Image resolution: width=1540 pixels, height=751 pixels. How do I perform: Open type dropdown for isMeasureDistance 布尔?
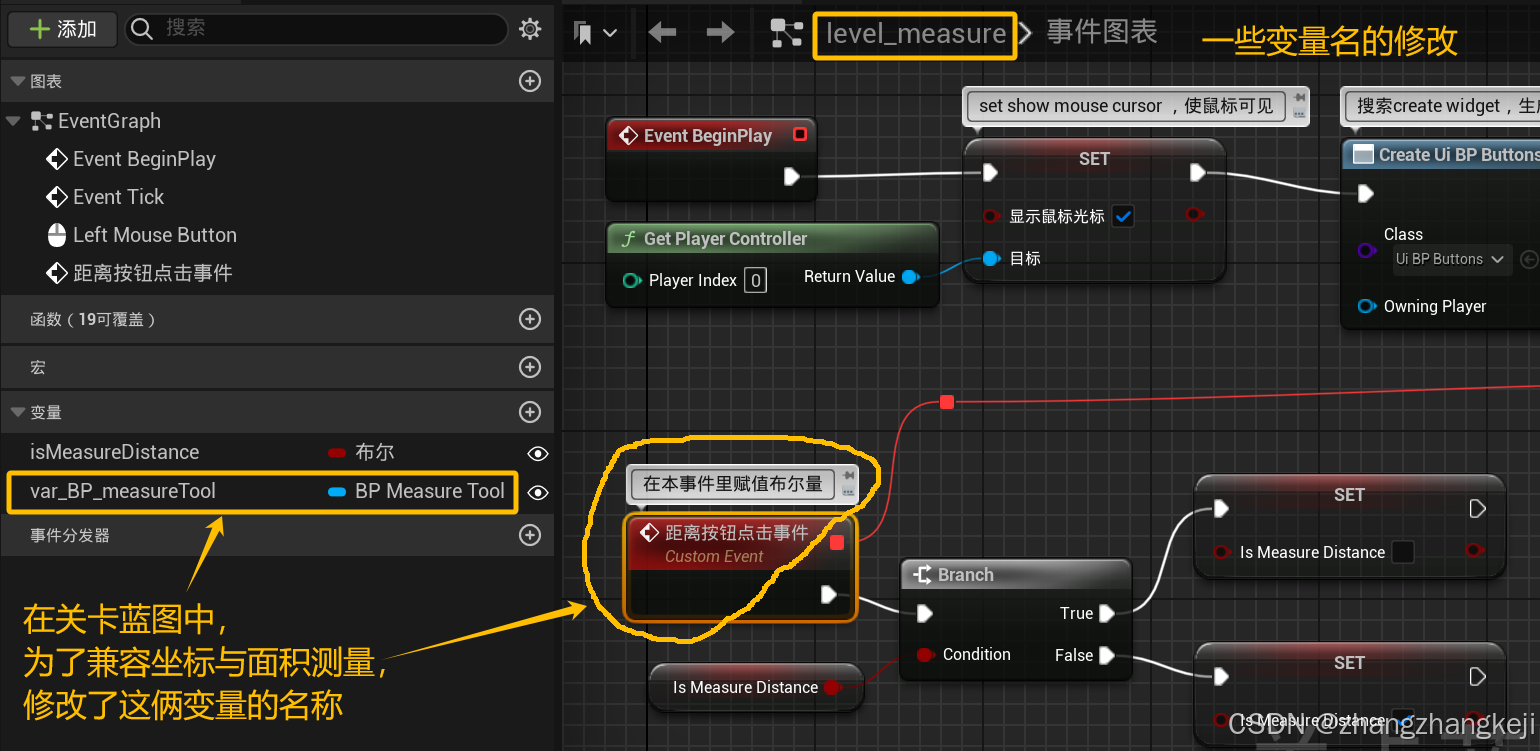point(361,452)
